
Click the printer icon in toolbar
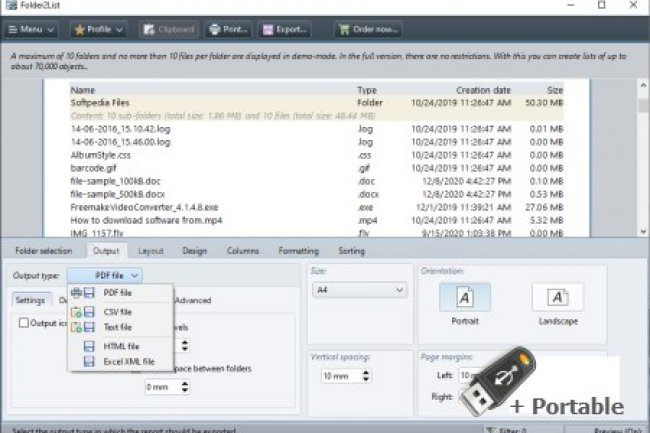[x=214, y=29]
